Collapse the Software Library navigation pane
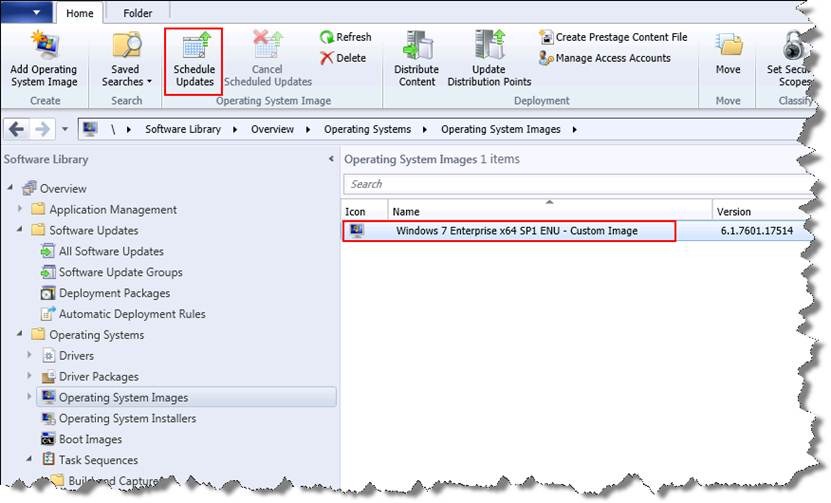The height and width of the screenshot is (503, 831). tap(331, 158)
